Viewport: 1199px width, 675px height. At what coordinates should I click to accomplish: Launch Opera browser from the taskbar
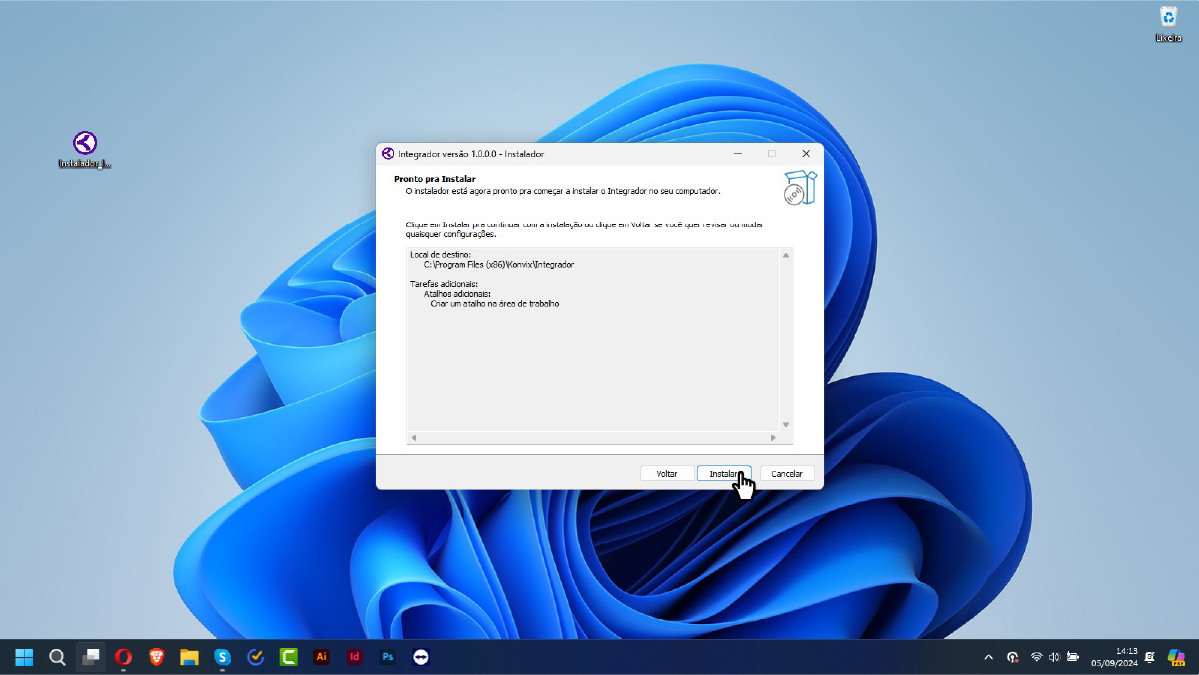point(123,657)
